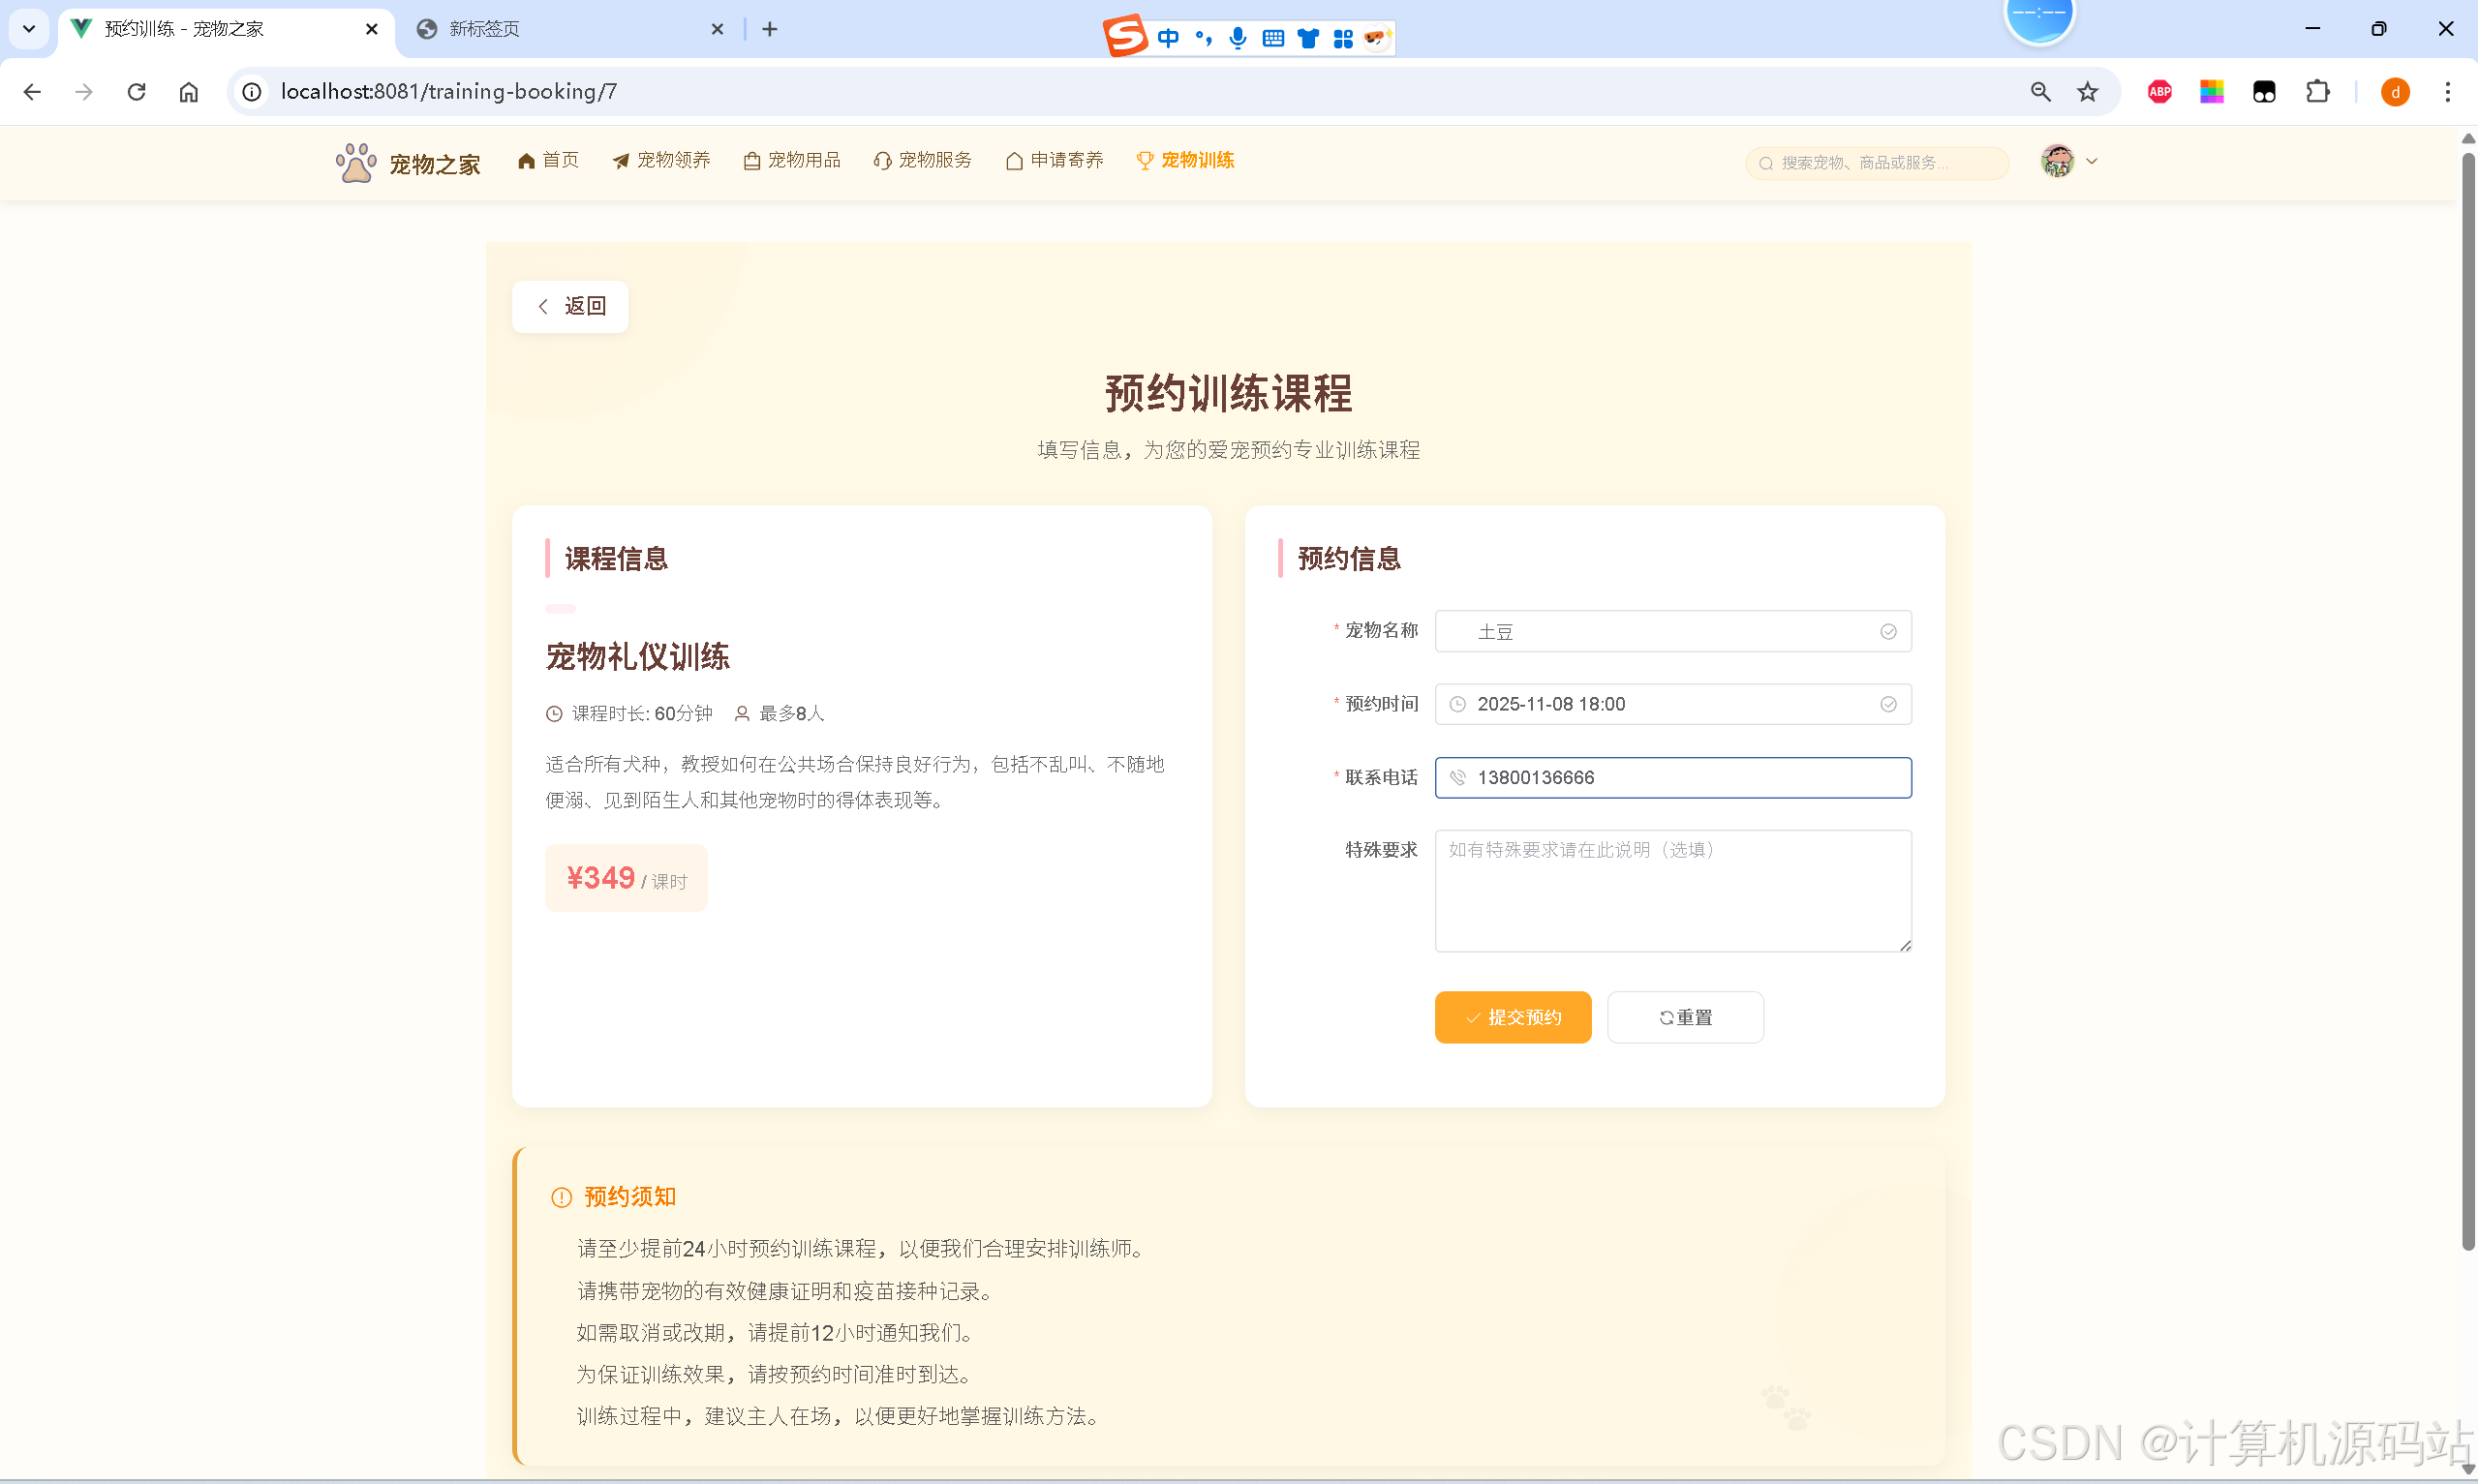Open the ABP adblock extension
Image resolution: width=2478 pixels, height=1484 pixels.
pyautogui.click(x=2159, y=92)
